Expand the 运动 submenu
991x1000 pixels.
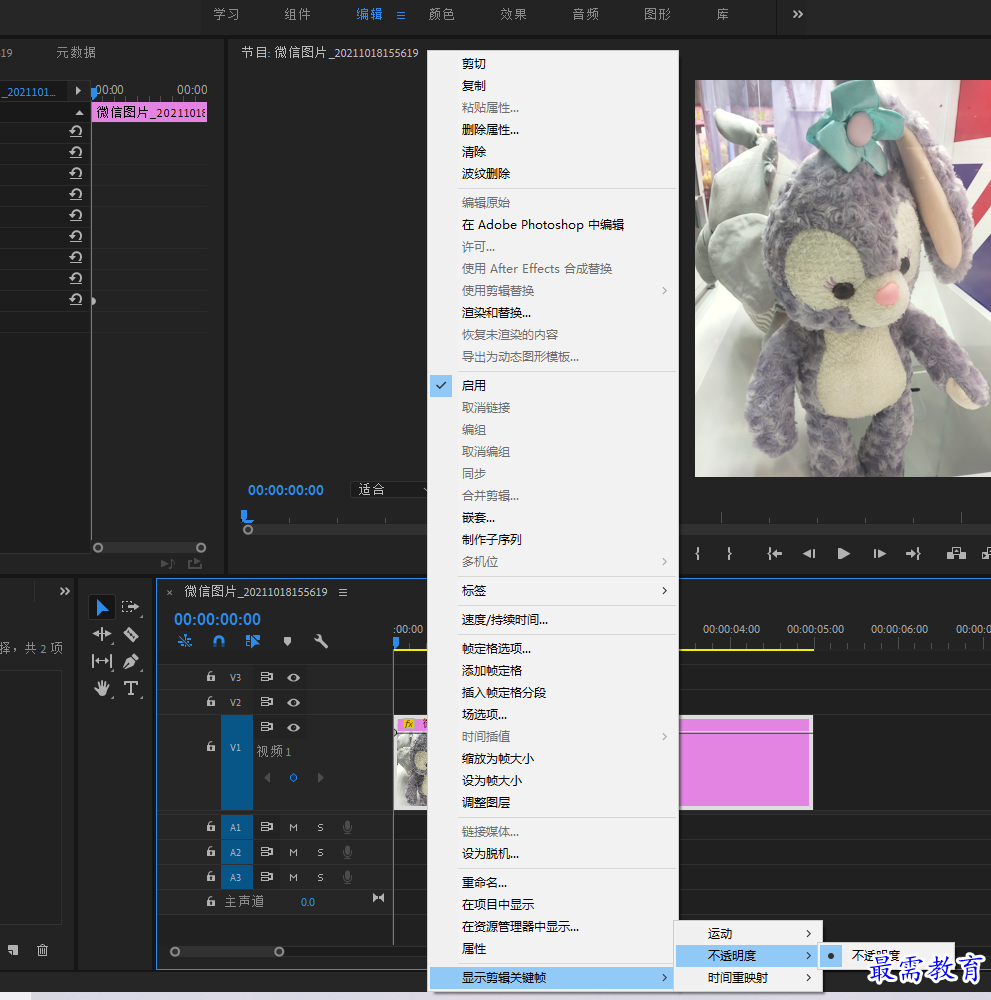pyautogui.click(x=748, y=934)
